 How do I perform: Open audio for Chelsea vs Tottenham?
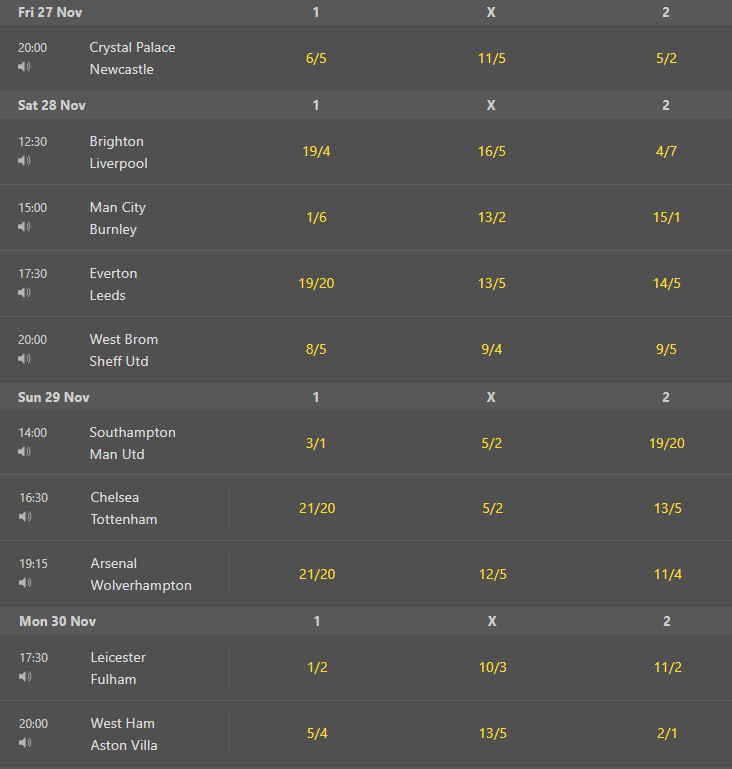[25, 516]
